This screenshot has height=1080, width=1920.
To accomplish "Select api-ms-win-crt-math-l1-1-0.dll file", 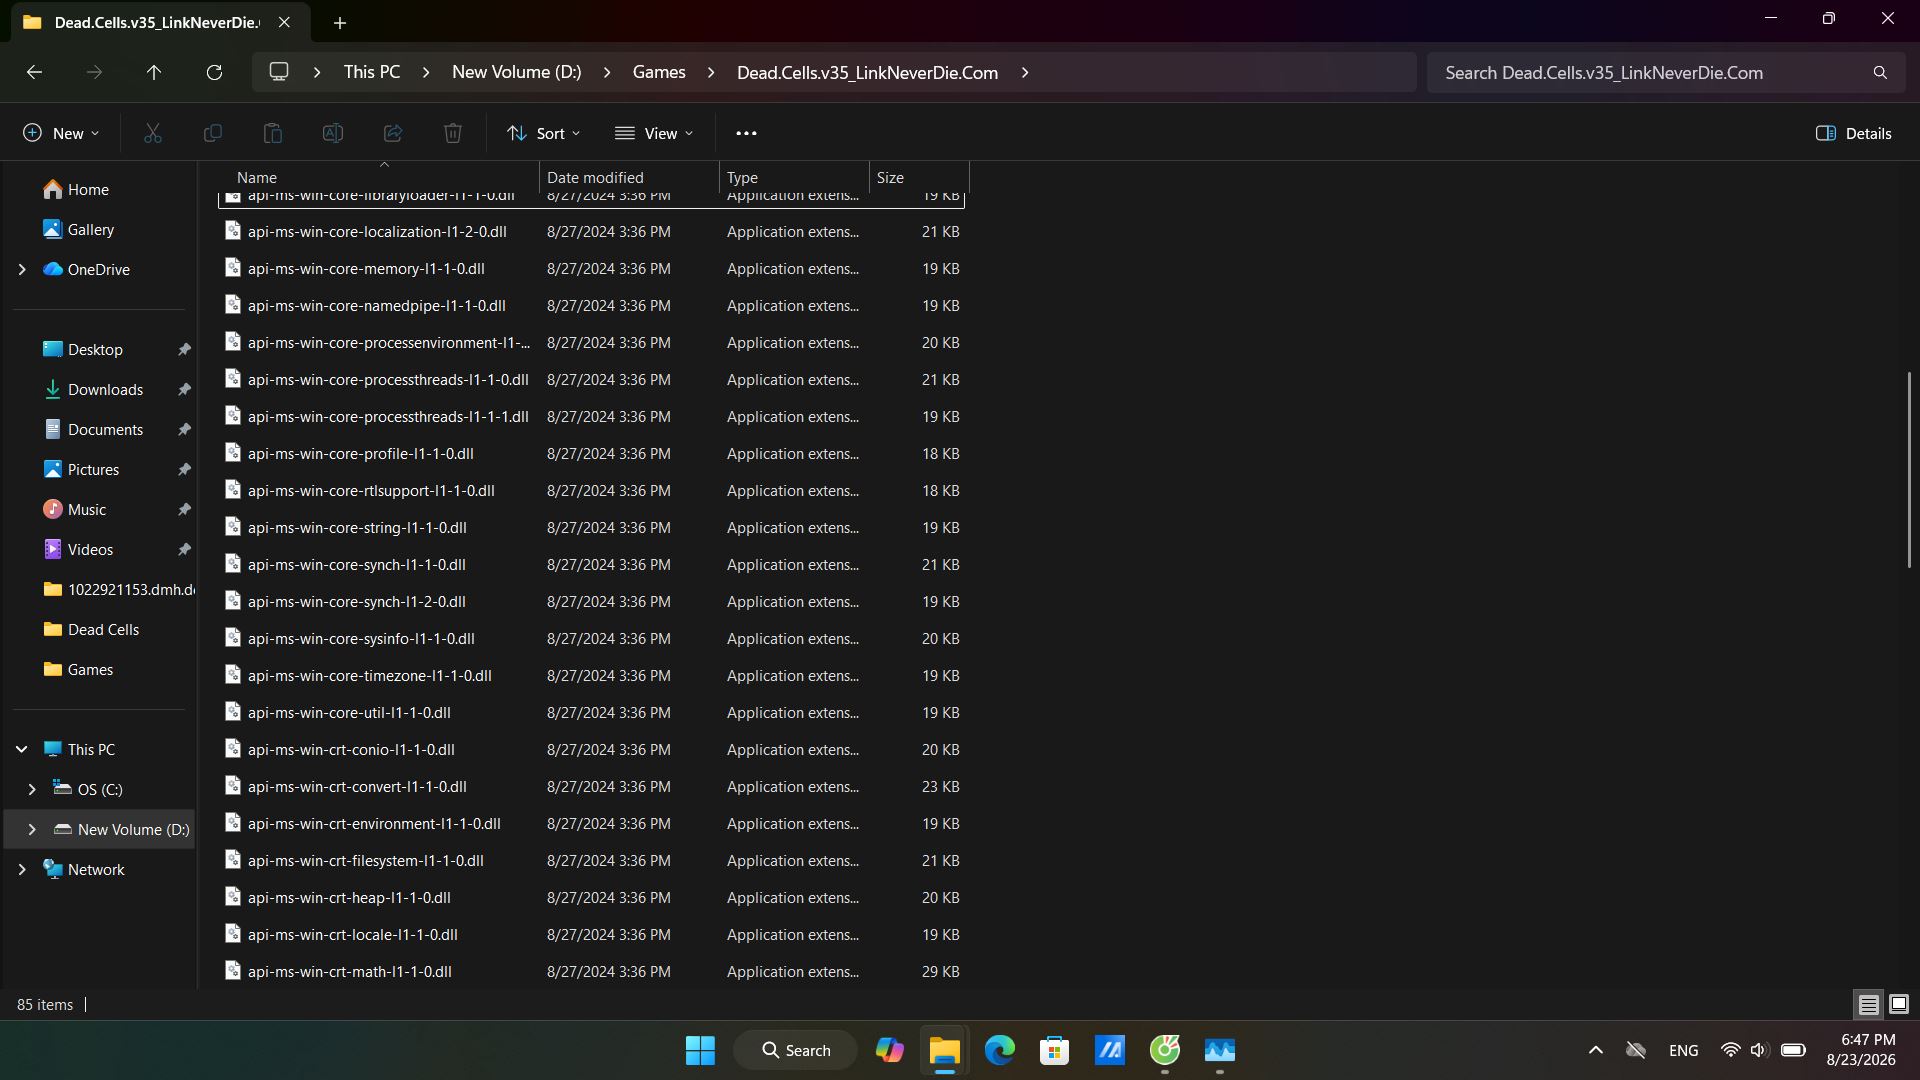I will (x=591, y=971).
